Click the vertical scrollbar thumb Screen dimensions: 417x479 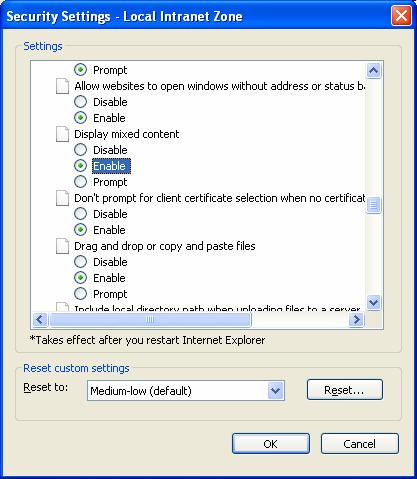(373, 205)
